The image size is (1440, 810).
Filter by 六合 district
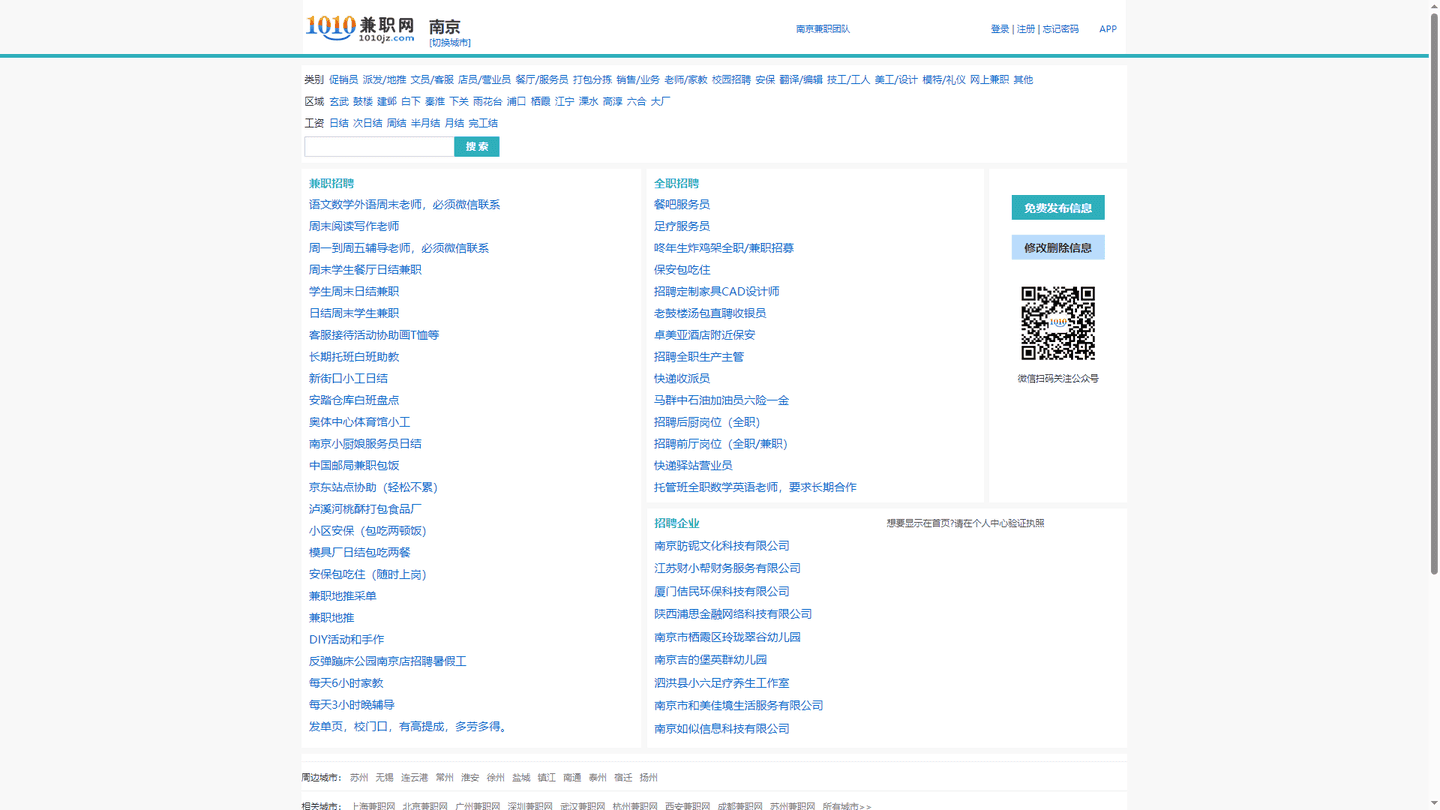pos(636,102)
